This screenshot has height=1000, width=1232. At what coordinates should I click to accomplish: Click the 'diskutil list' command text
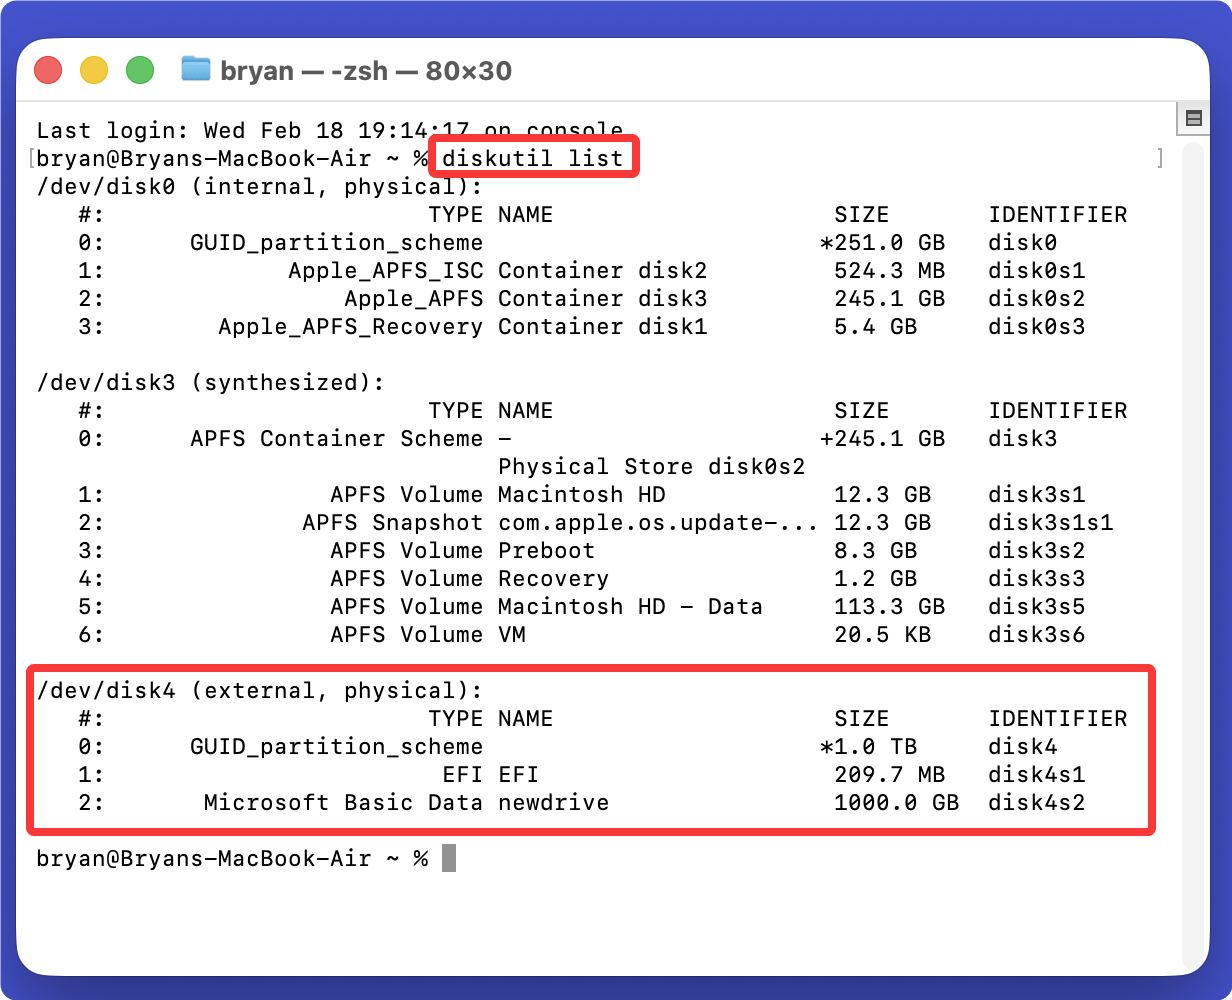point(532,158)
